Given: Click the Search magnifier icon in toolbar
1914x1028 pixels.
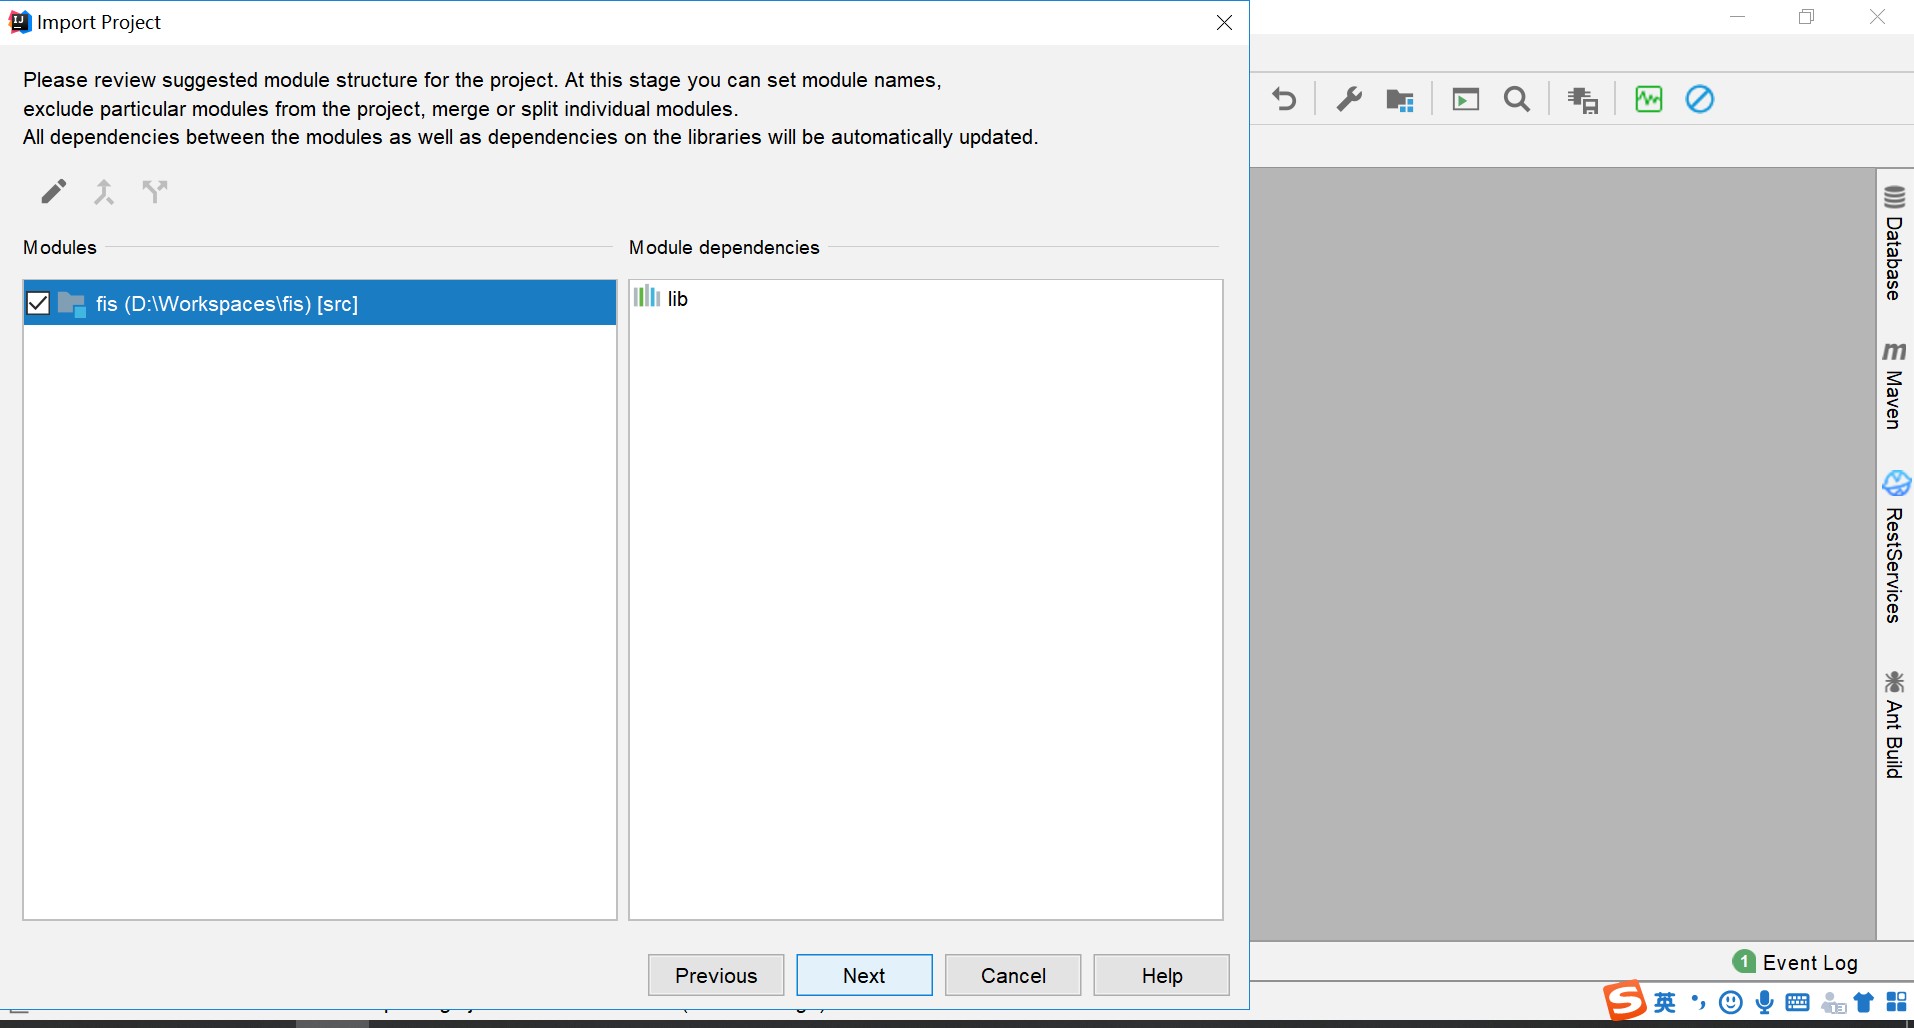Looking at the screenshot, I should click(x=1517, y=99).
